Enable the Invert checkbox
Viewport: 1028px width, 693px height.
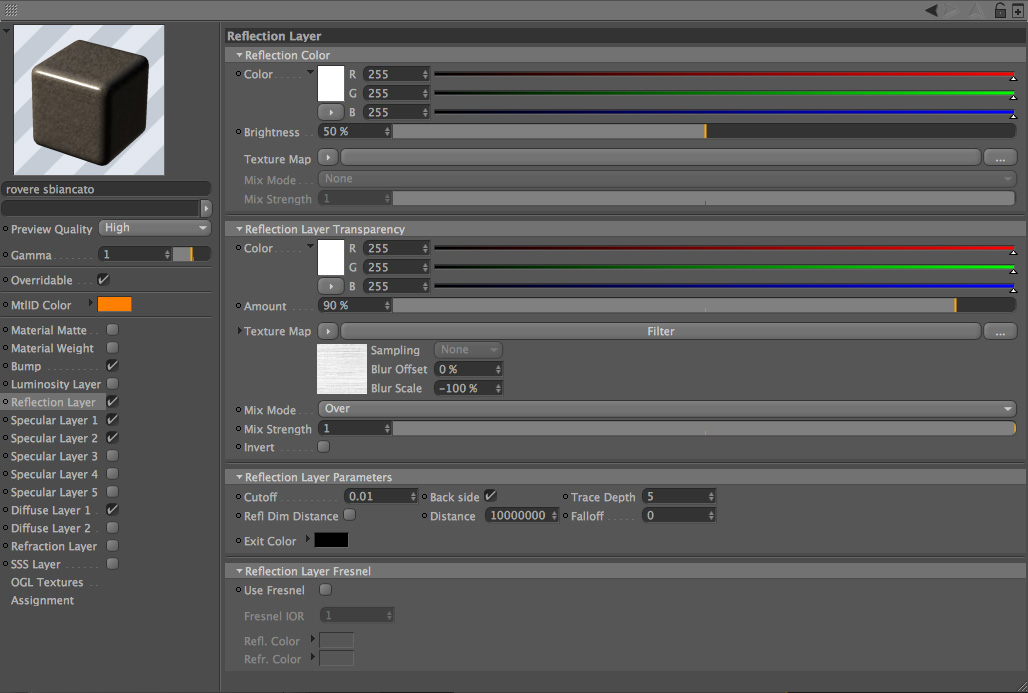[324, 446]
